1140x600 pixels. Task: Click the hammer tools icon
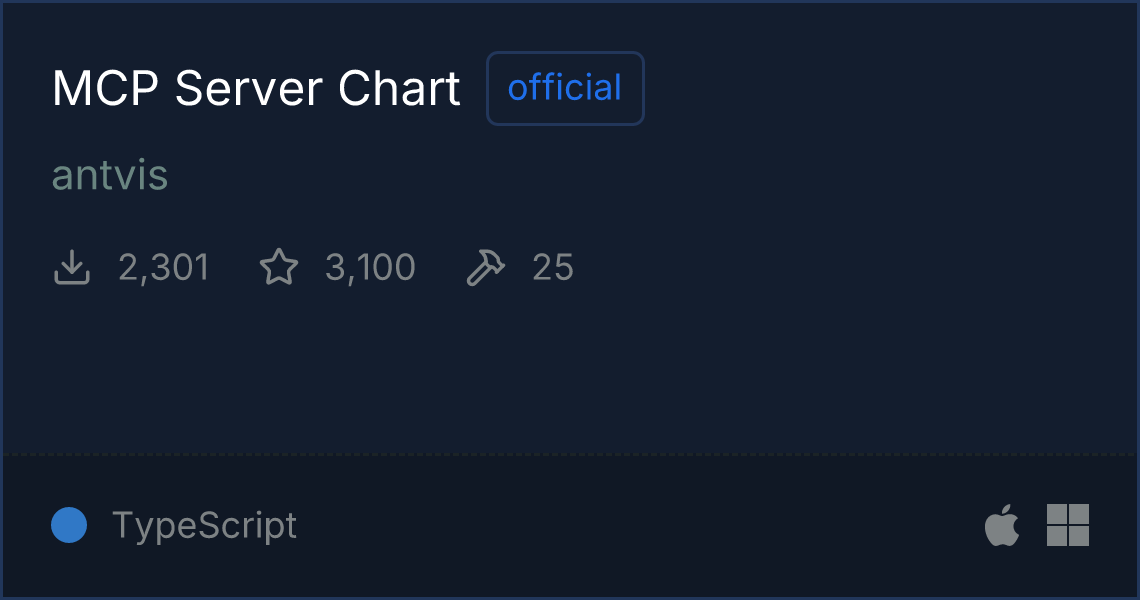(x=486, y=268)
